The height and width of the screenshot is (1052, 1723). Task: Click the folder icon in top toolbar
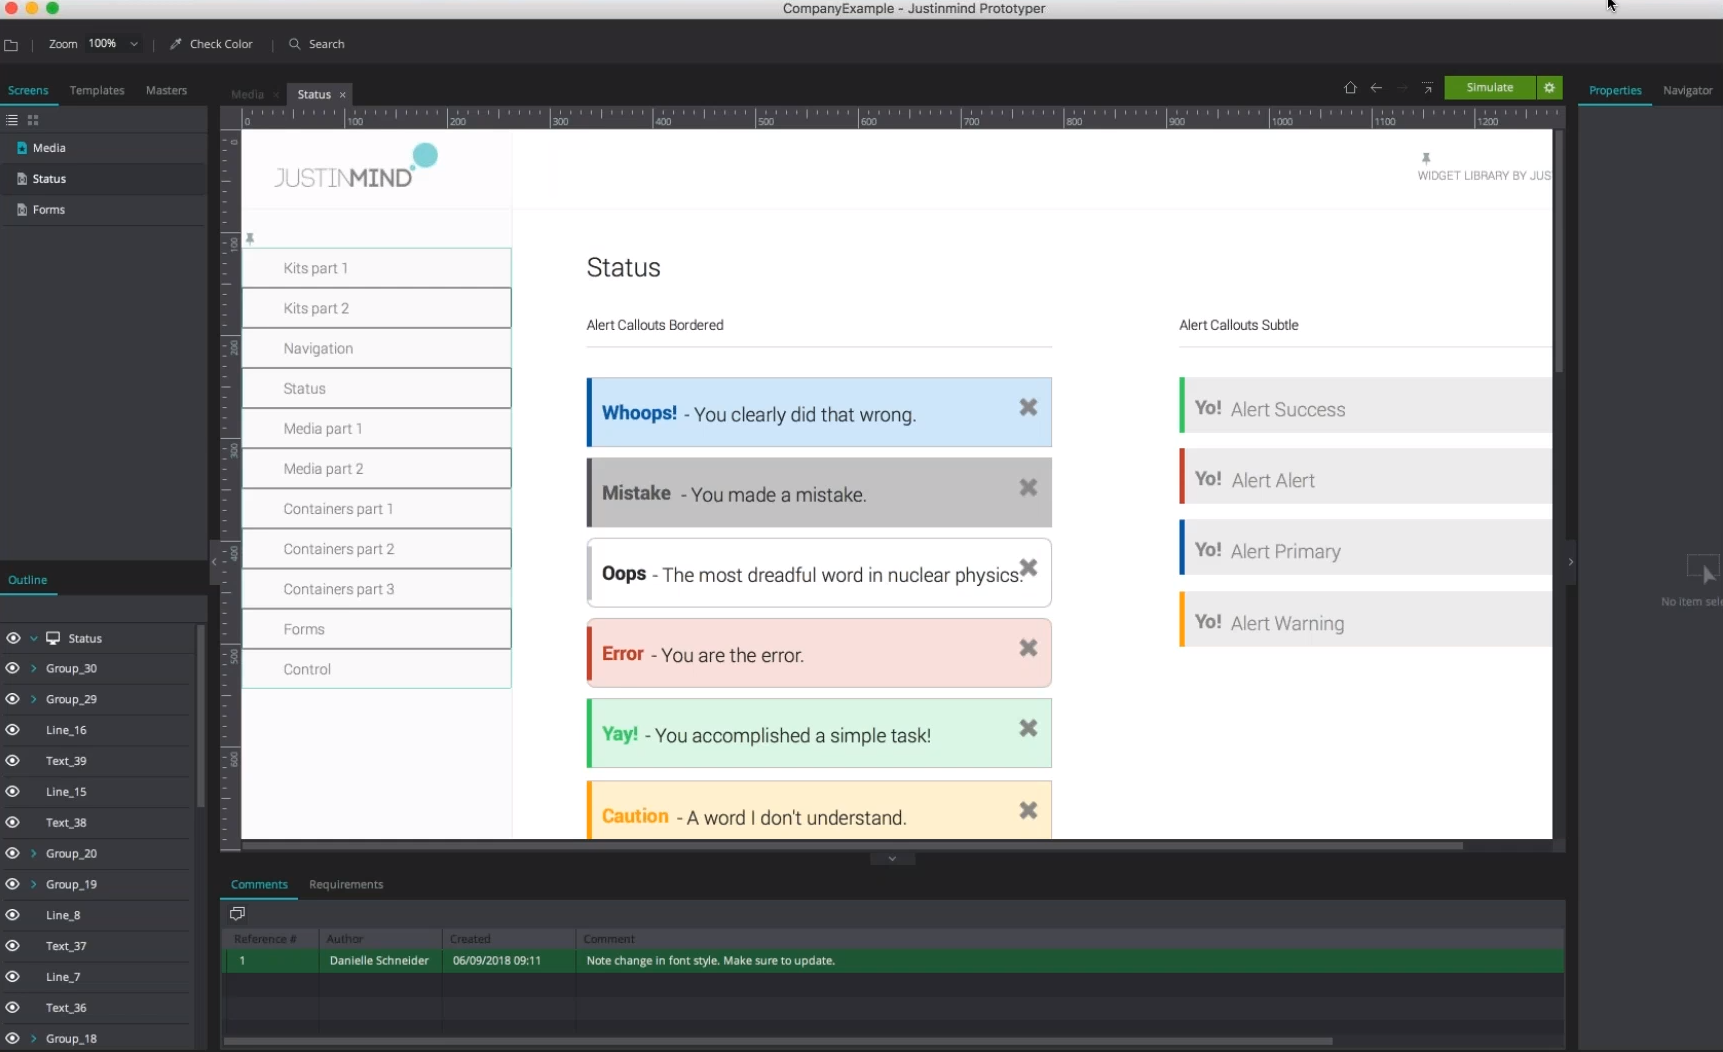point(11,45)
